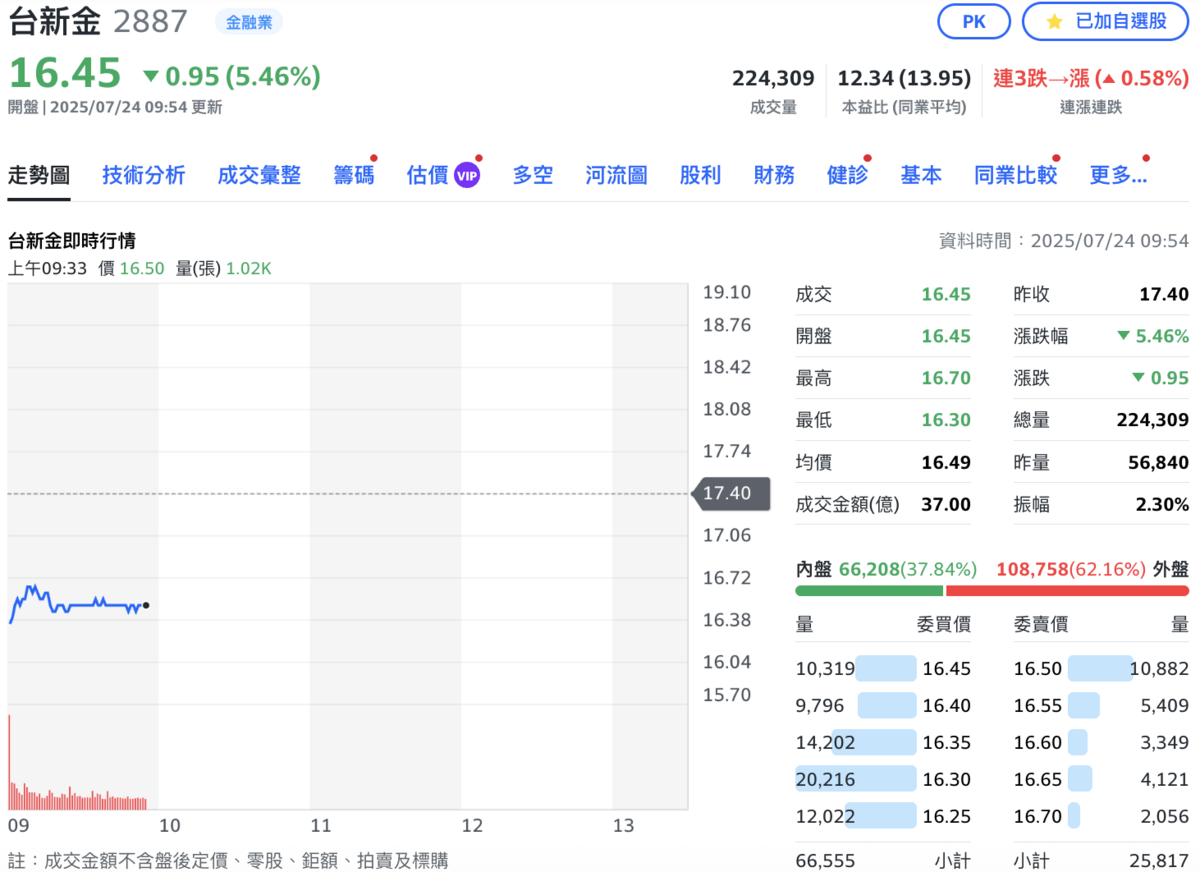The width and height of the screenshot is (1200, 872).
Task: Click bid price 16.45 row
Action: click(x=883, y=668)
